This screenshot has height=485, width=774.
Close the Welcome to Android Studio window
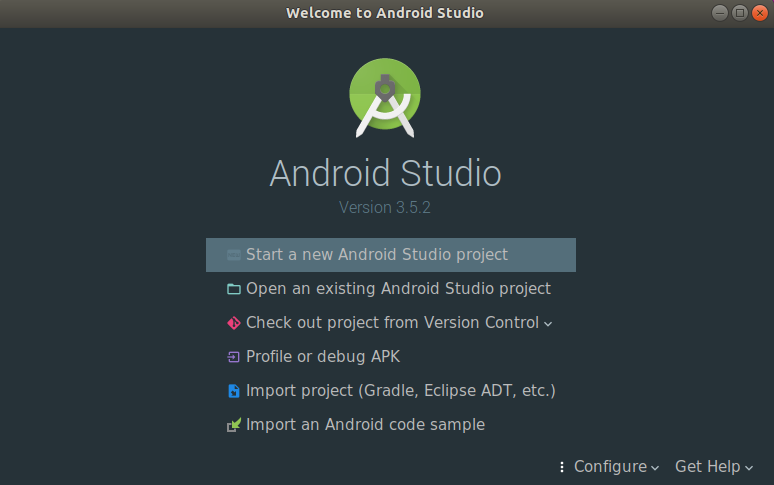point(760,13)
